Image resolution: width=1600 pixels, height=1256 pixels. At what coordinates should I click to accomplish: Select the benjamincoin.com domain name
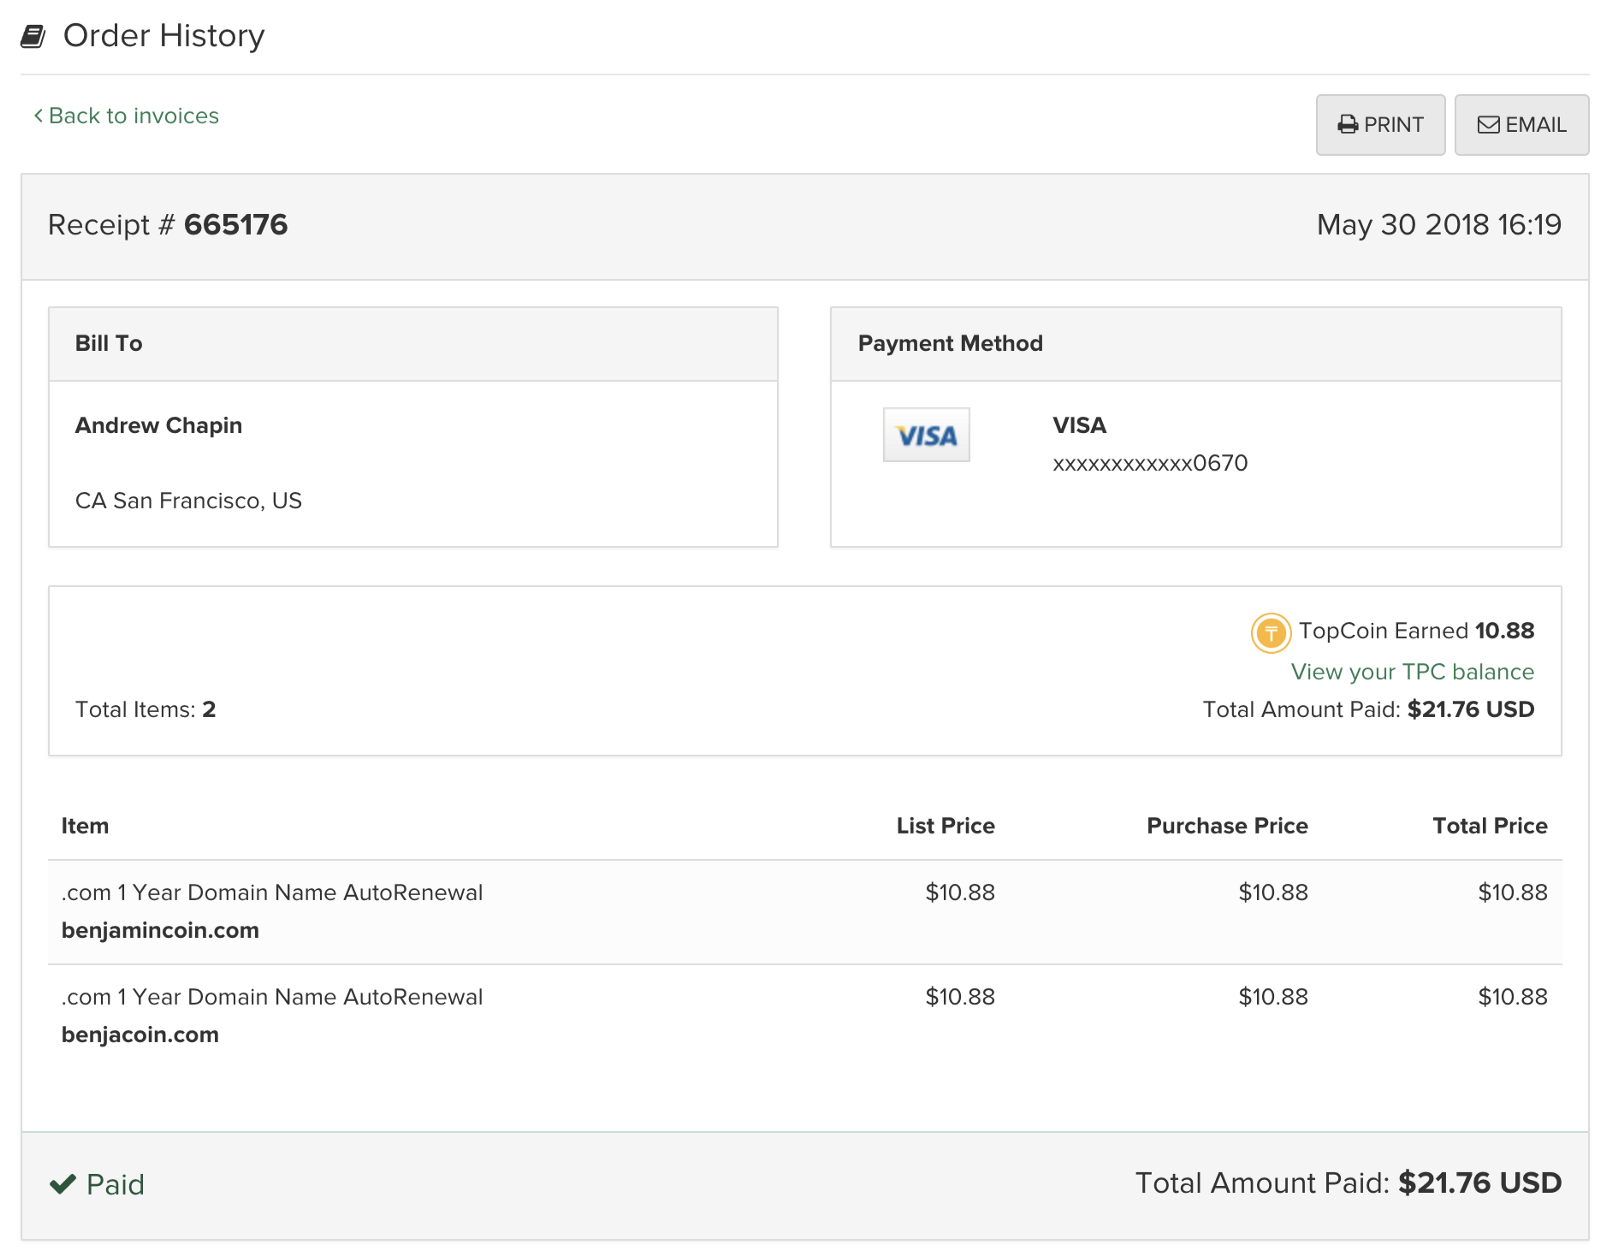(160, 931)
